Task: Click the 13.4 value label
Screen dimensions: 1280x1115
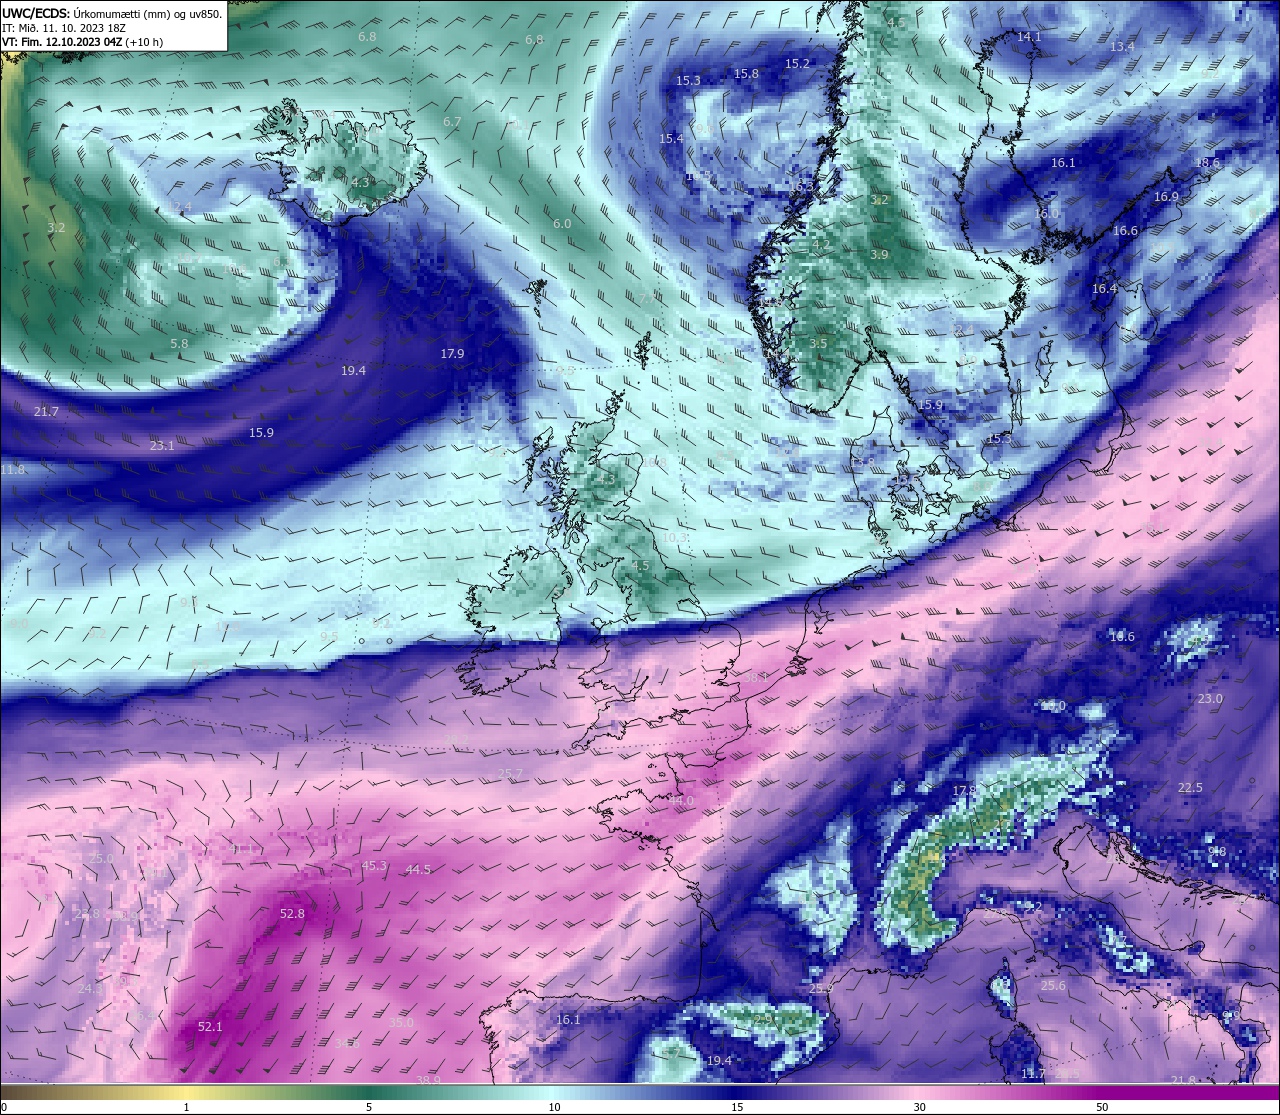Action: [x=1122, y=46]
